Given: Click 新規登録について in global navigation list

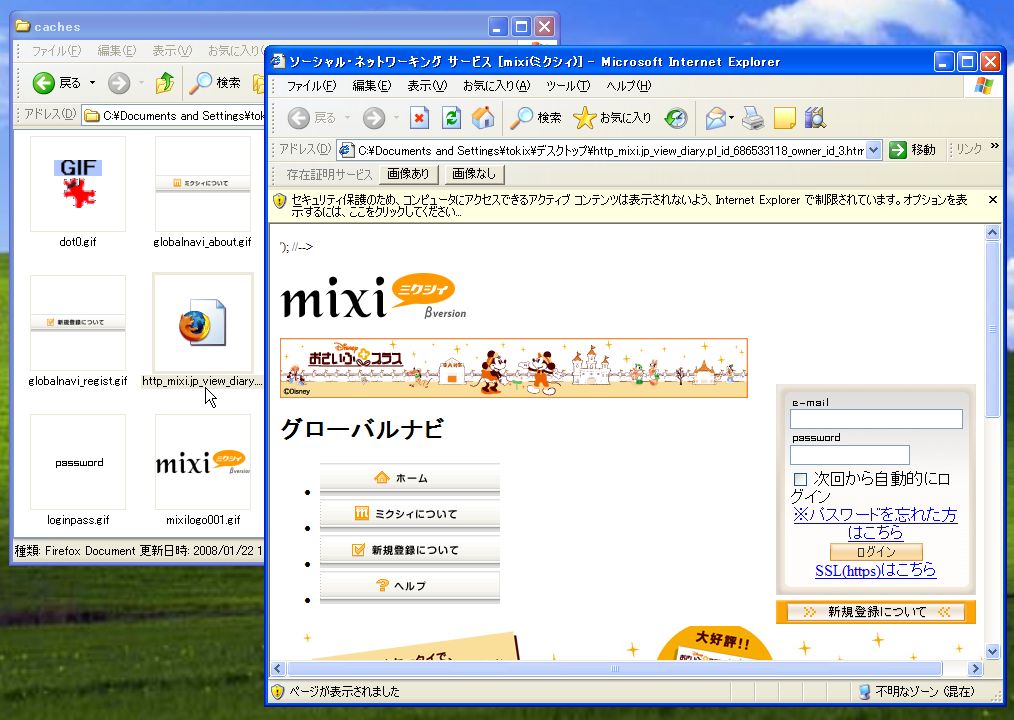Looking at the screenshot, I should click(x=409, y=551).
